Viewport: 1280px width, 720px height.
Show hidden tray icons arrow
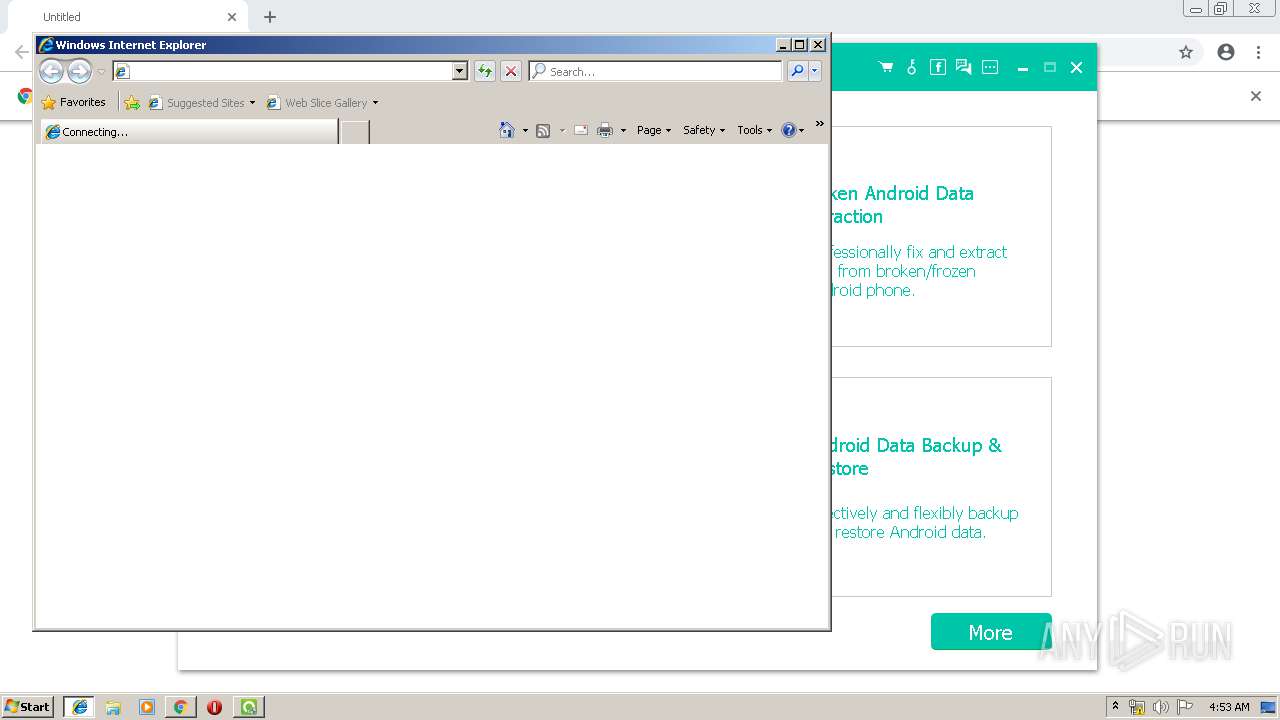point(1115,706)
